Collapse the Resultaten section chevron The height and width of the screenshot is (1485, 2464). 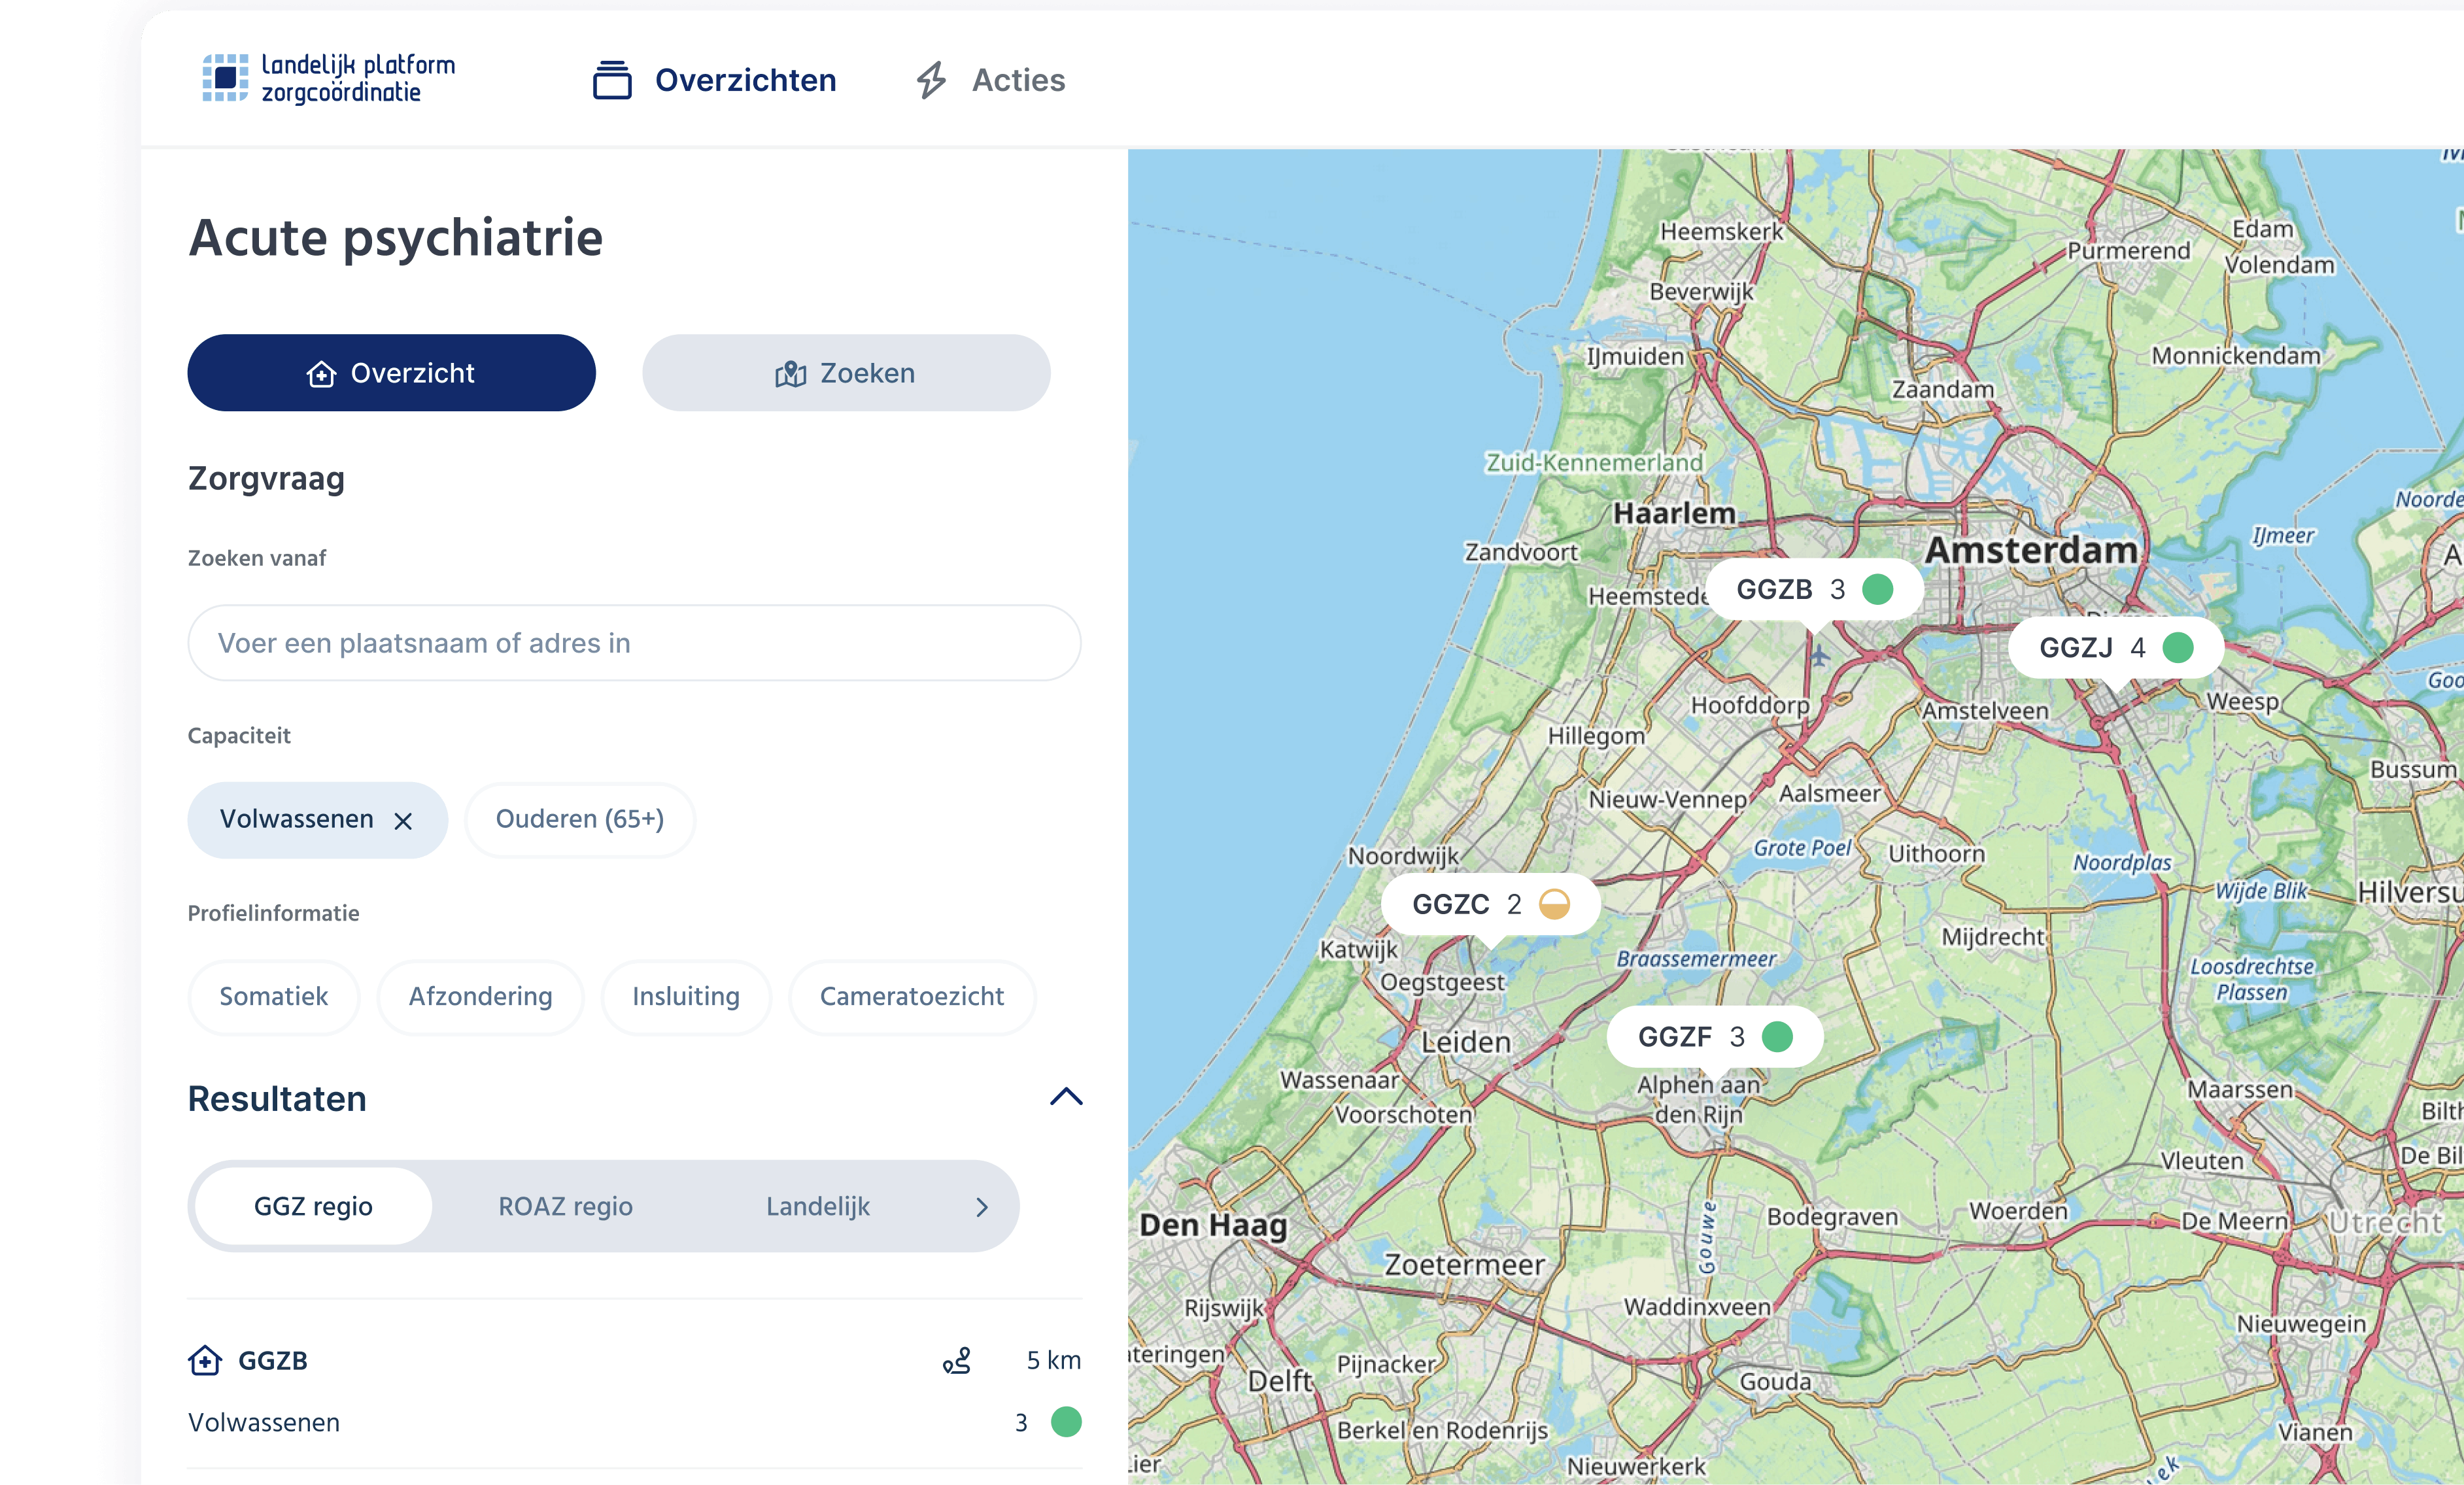(1066, 1097)
